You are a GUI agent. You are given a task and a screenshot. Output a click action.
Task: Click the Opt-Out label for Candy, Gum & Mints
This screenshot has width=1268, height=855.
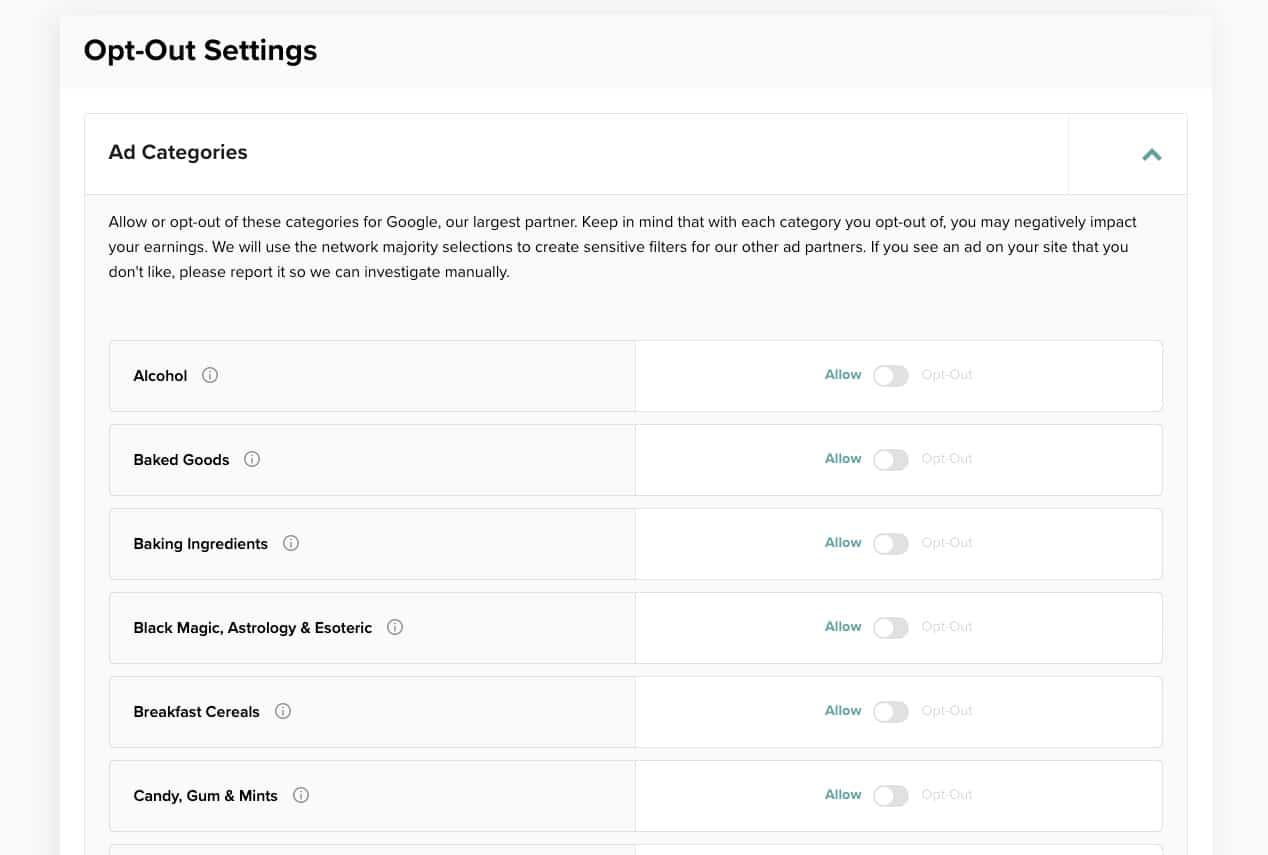[946, 794]
